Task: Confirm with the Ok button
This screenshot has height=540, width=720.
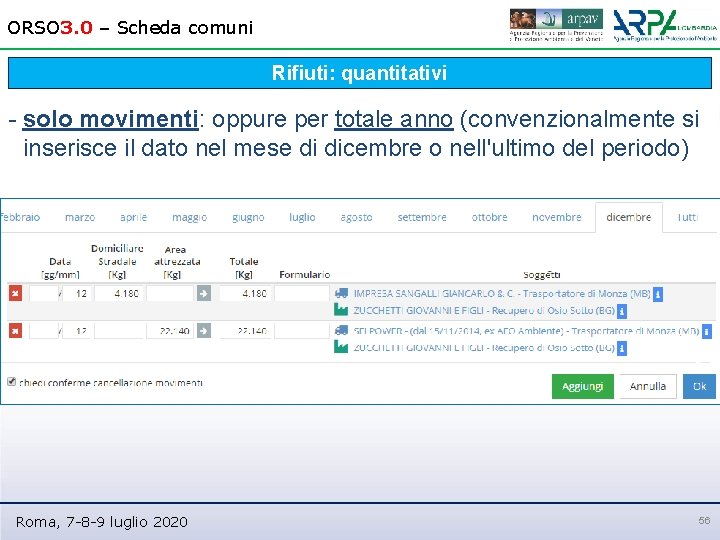Action: click(x=699, y=386)
